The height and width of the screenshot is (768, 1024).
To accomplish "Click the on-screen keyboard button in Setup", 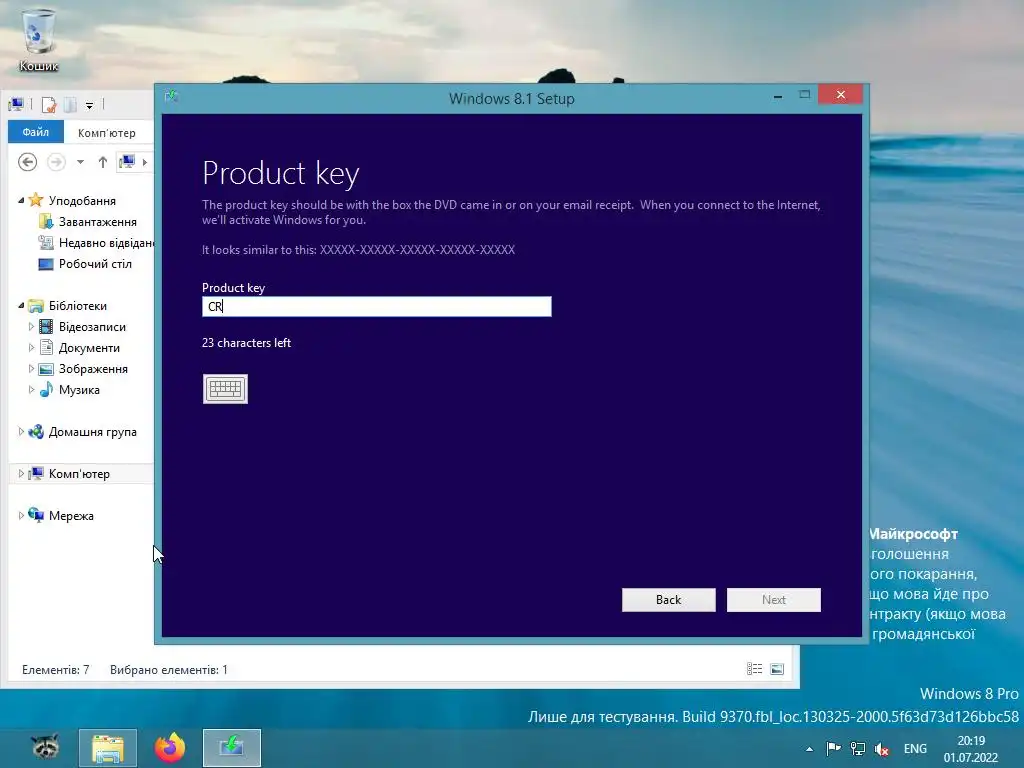I will (x=225, y=389).
